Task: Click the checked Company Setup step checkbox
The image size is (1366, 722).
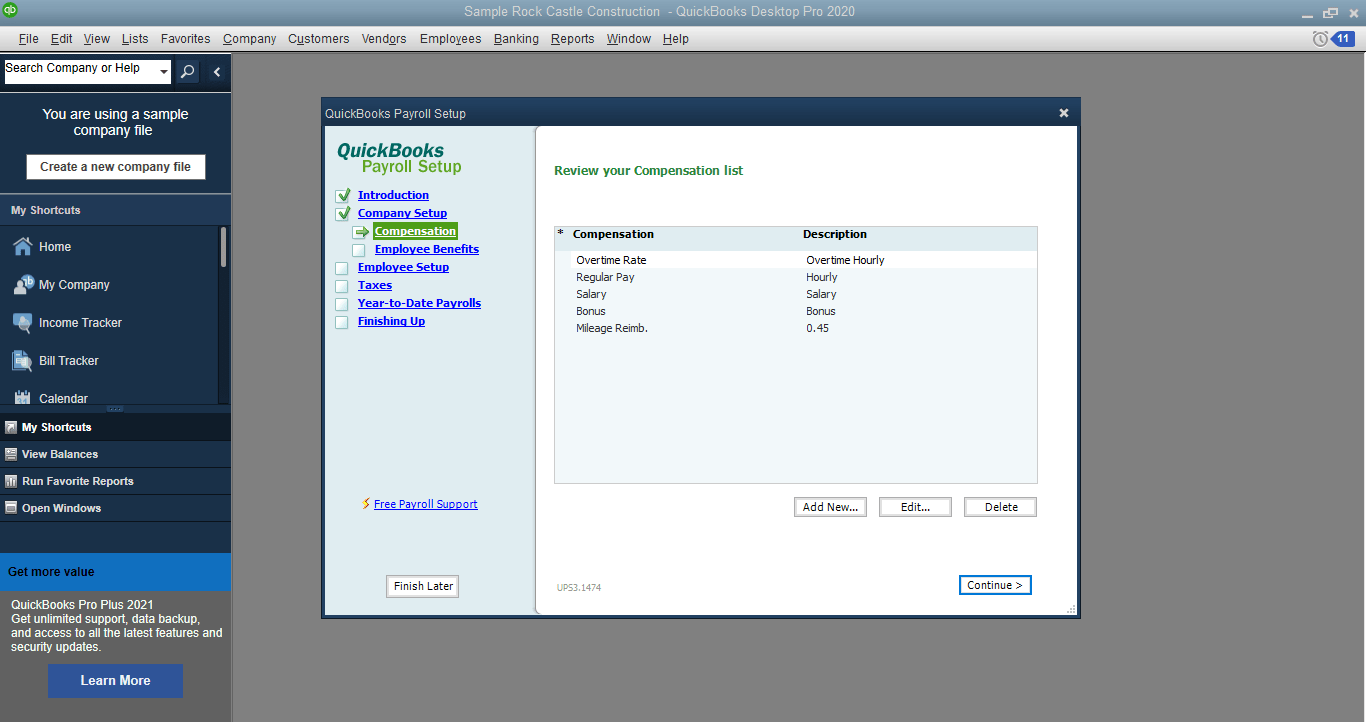Action: coord(343,213)
